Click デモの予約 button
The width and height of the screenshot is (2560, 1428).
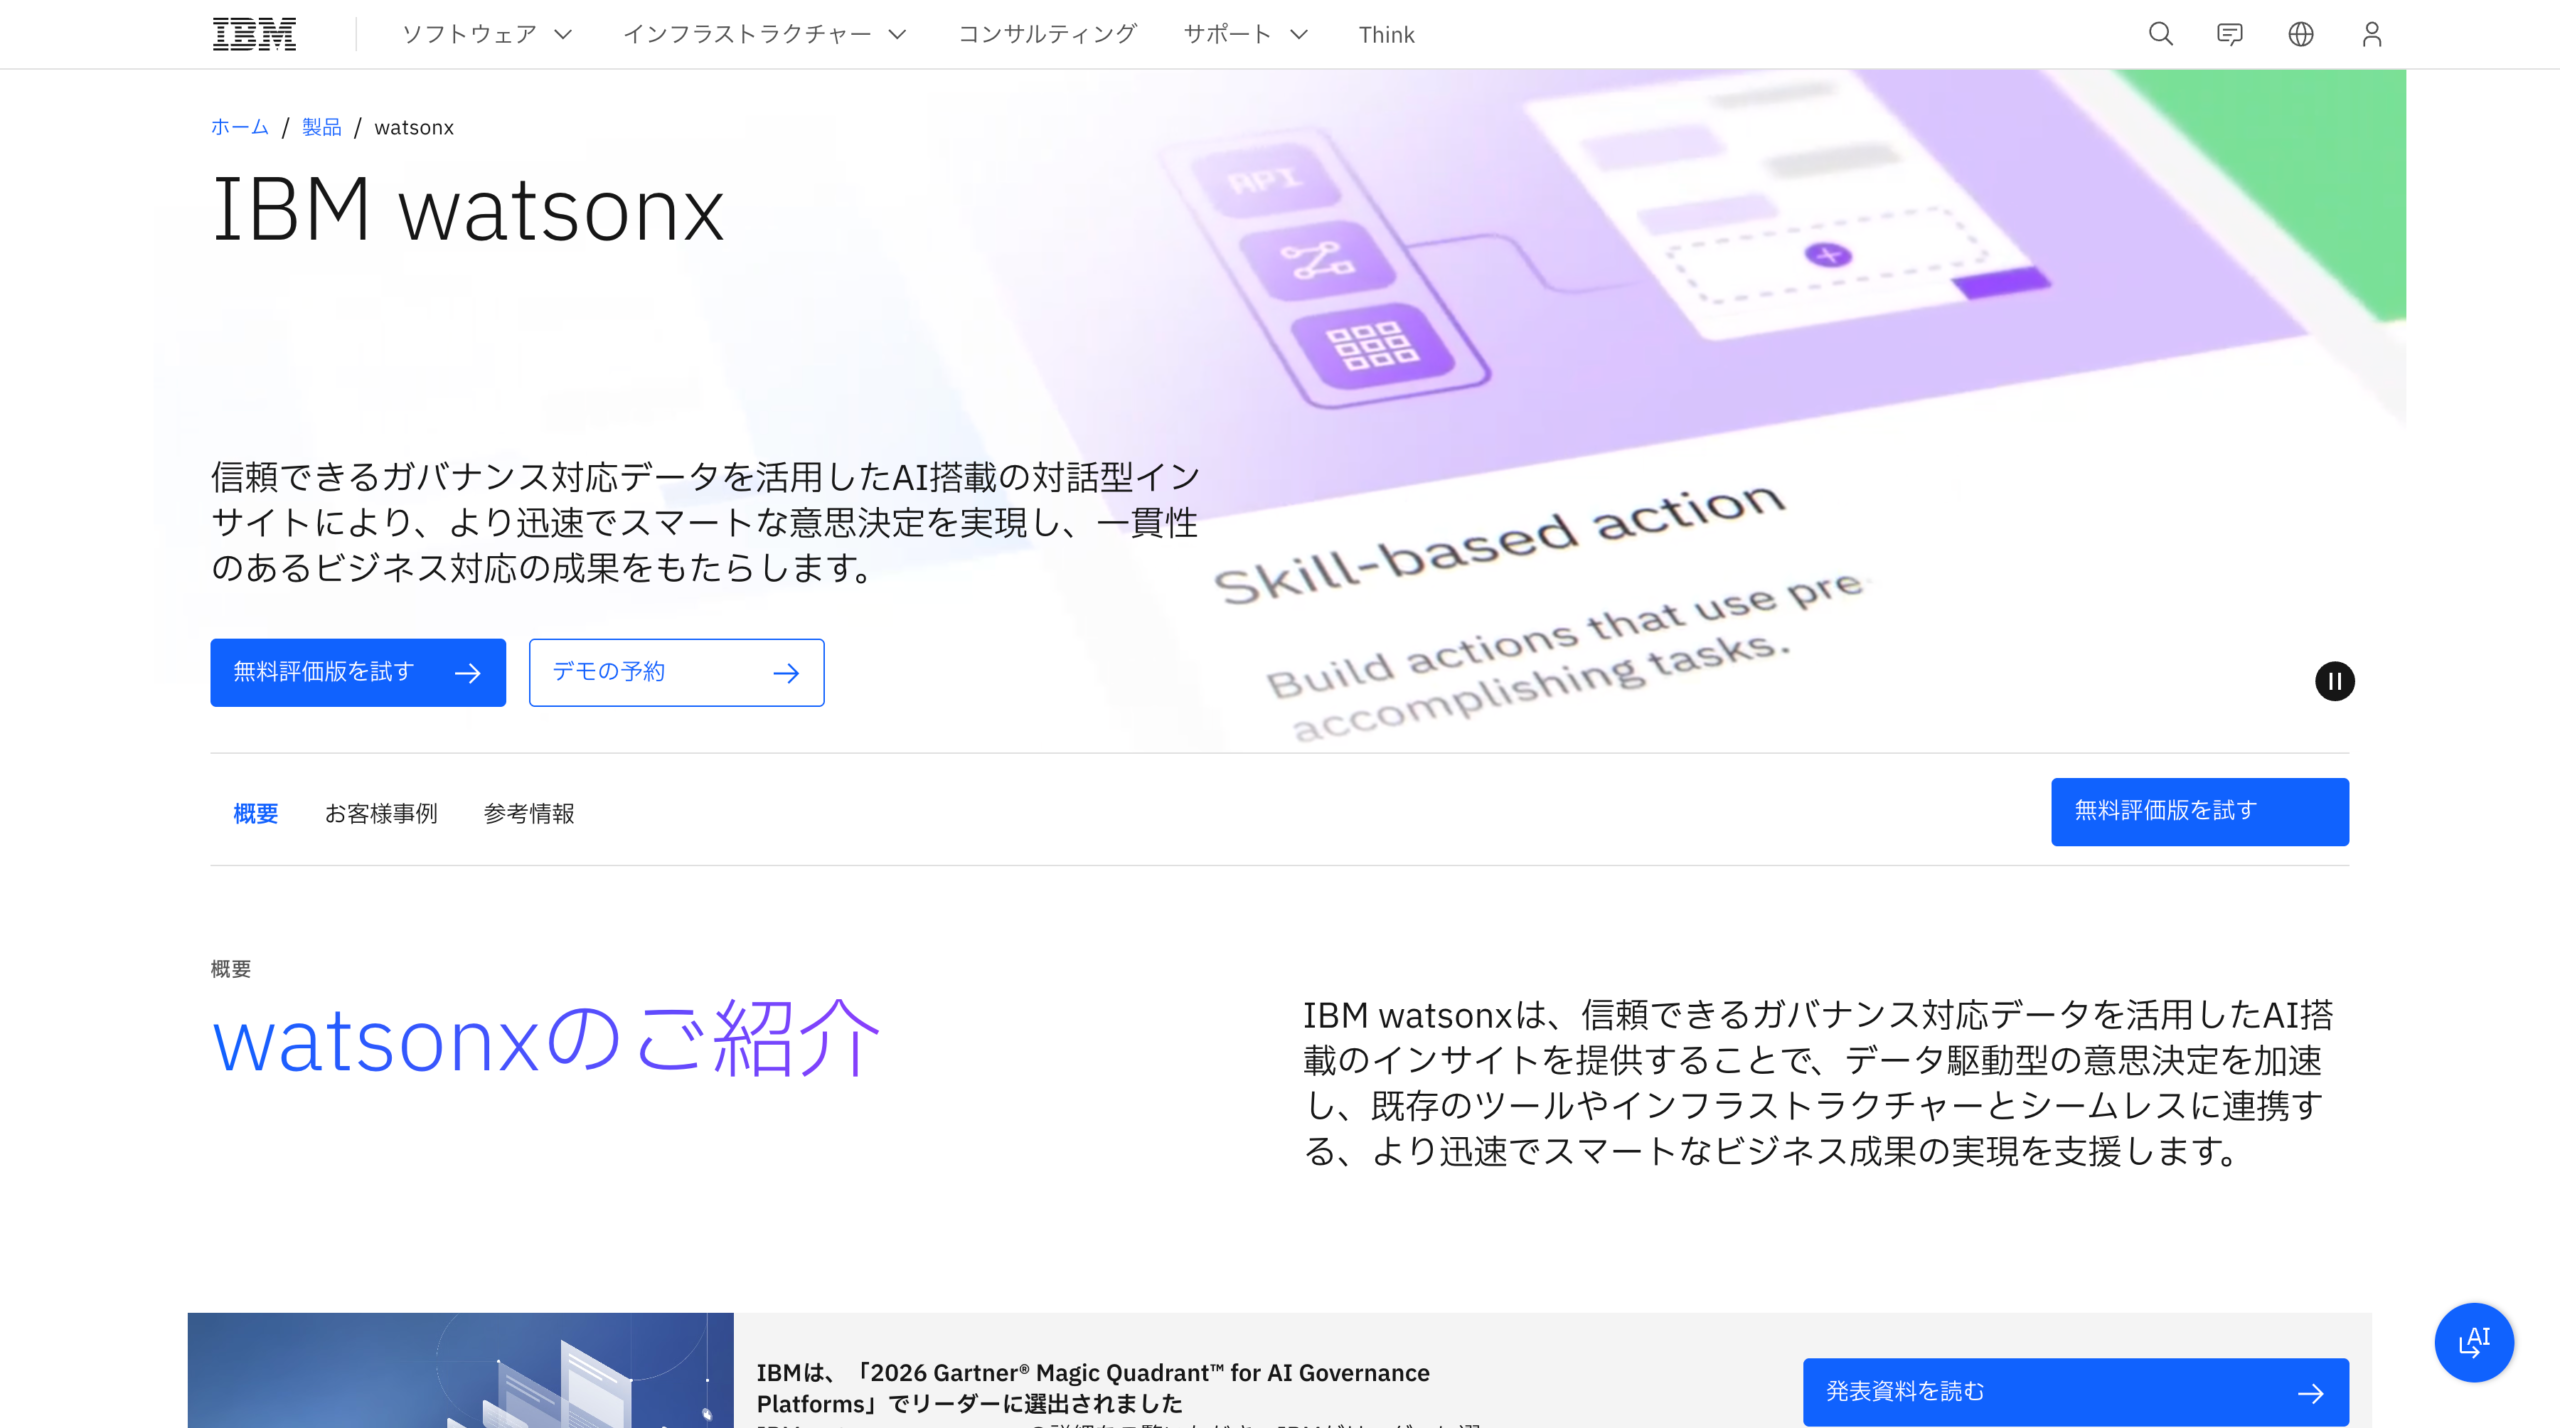click(676, 672)
